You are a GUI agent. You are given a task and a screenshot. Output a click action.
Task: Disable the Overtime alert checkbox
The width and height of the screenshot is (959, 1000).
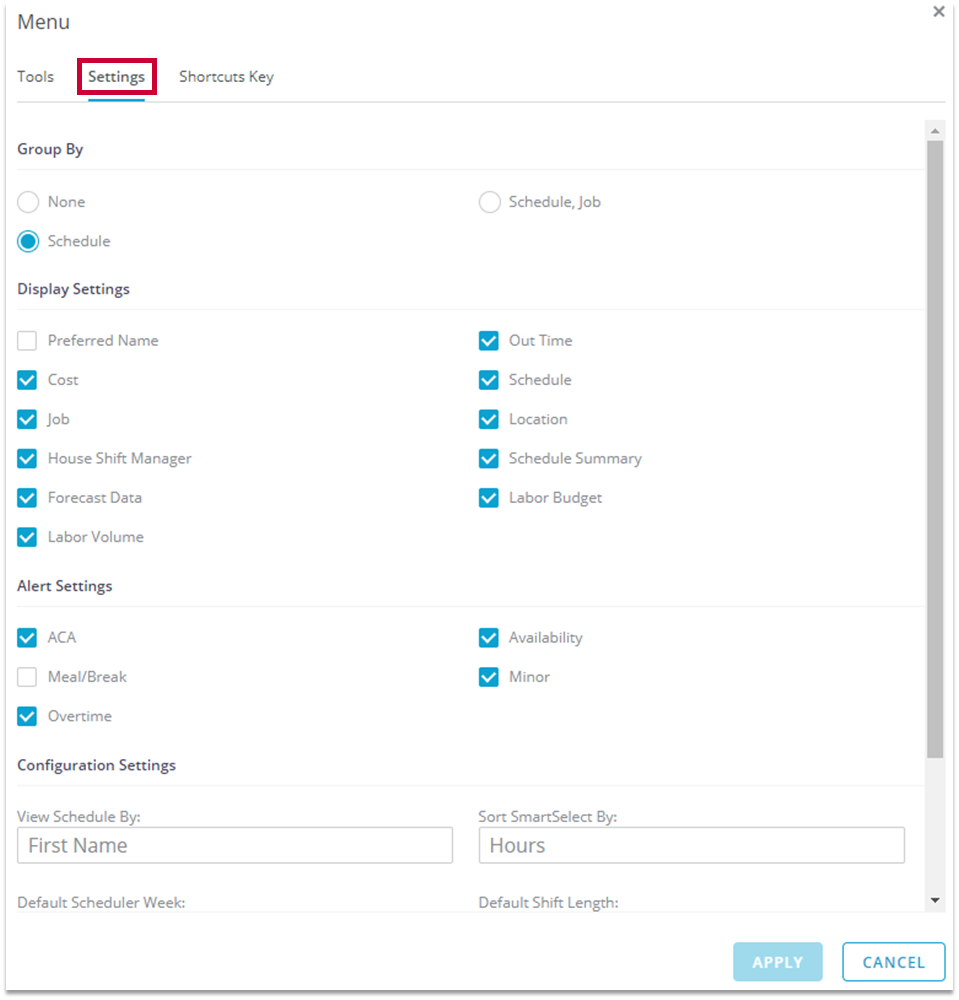point(28,716)
